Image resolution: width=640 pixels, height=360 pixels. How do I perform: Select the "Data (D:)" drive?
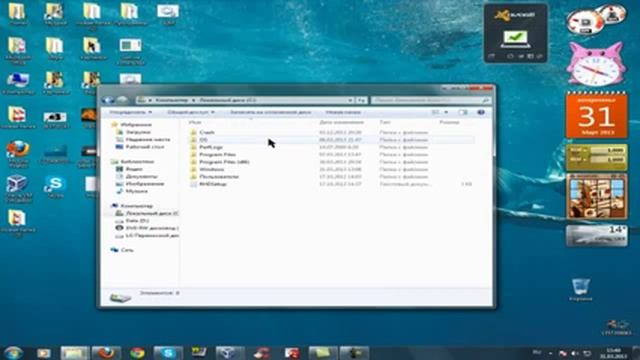[137, 220]
